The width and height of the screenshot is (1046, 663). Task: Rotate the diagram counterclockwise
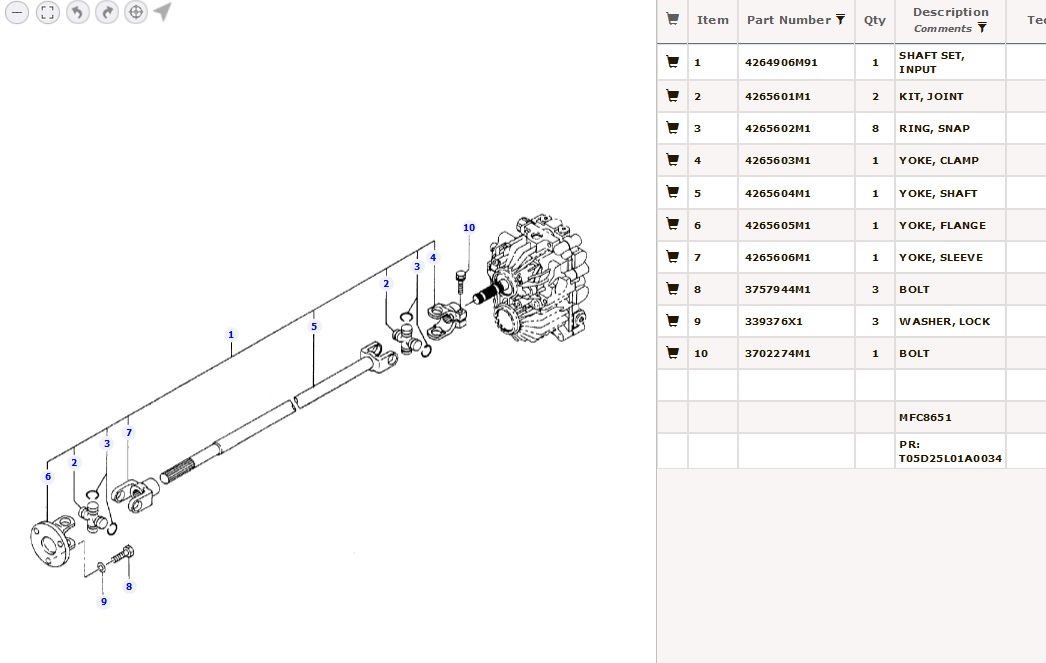coord(77,12)
